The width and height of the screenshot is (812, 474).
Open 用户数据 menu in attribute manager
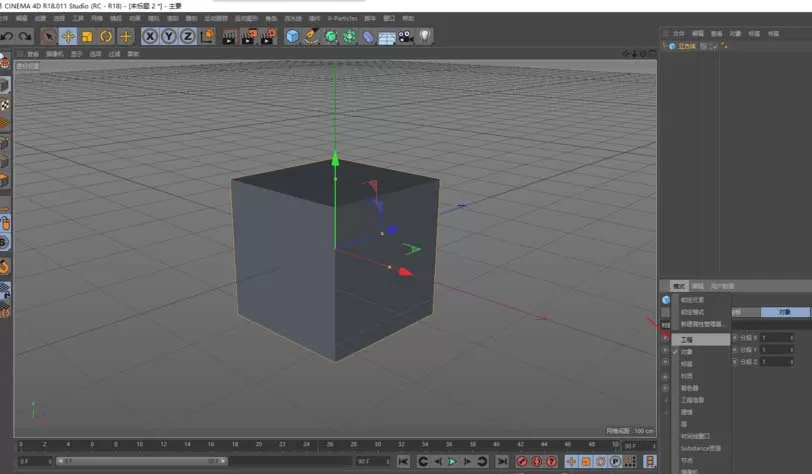click(x=722, y=286)
